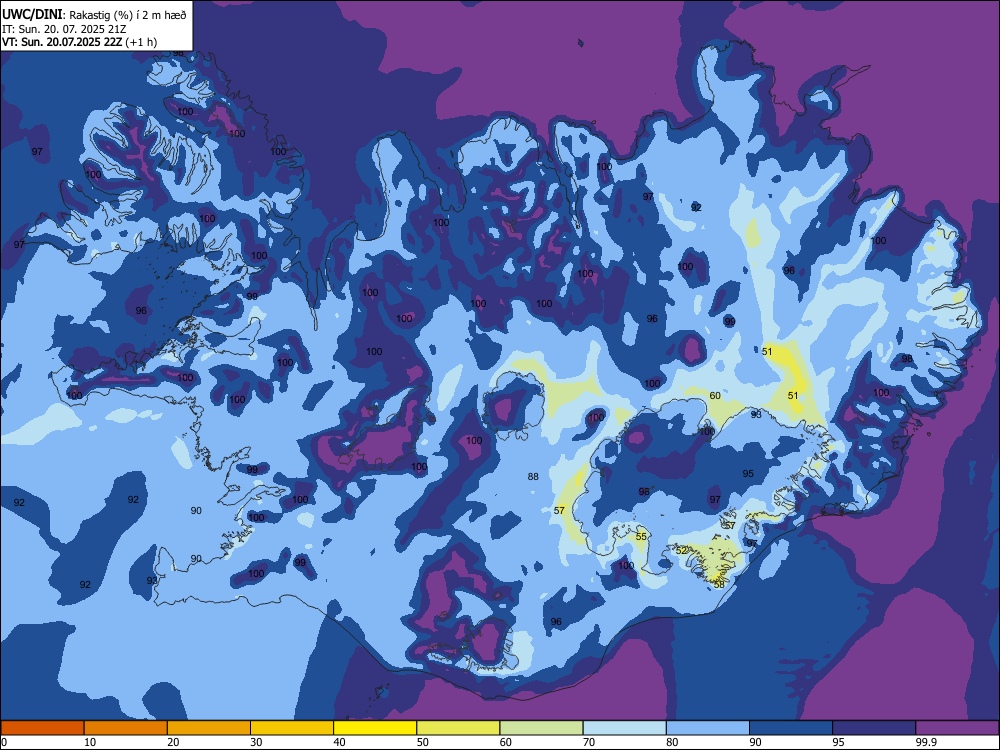Pick the 50–60 pale yellow legend swatch

pos(458,728)
